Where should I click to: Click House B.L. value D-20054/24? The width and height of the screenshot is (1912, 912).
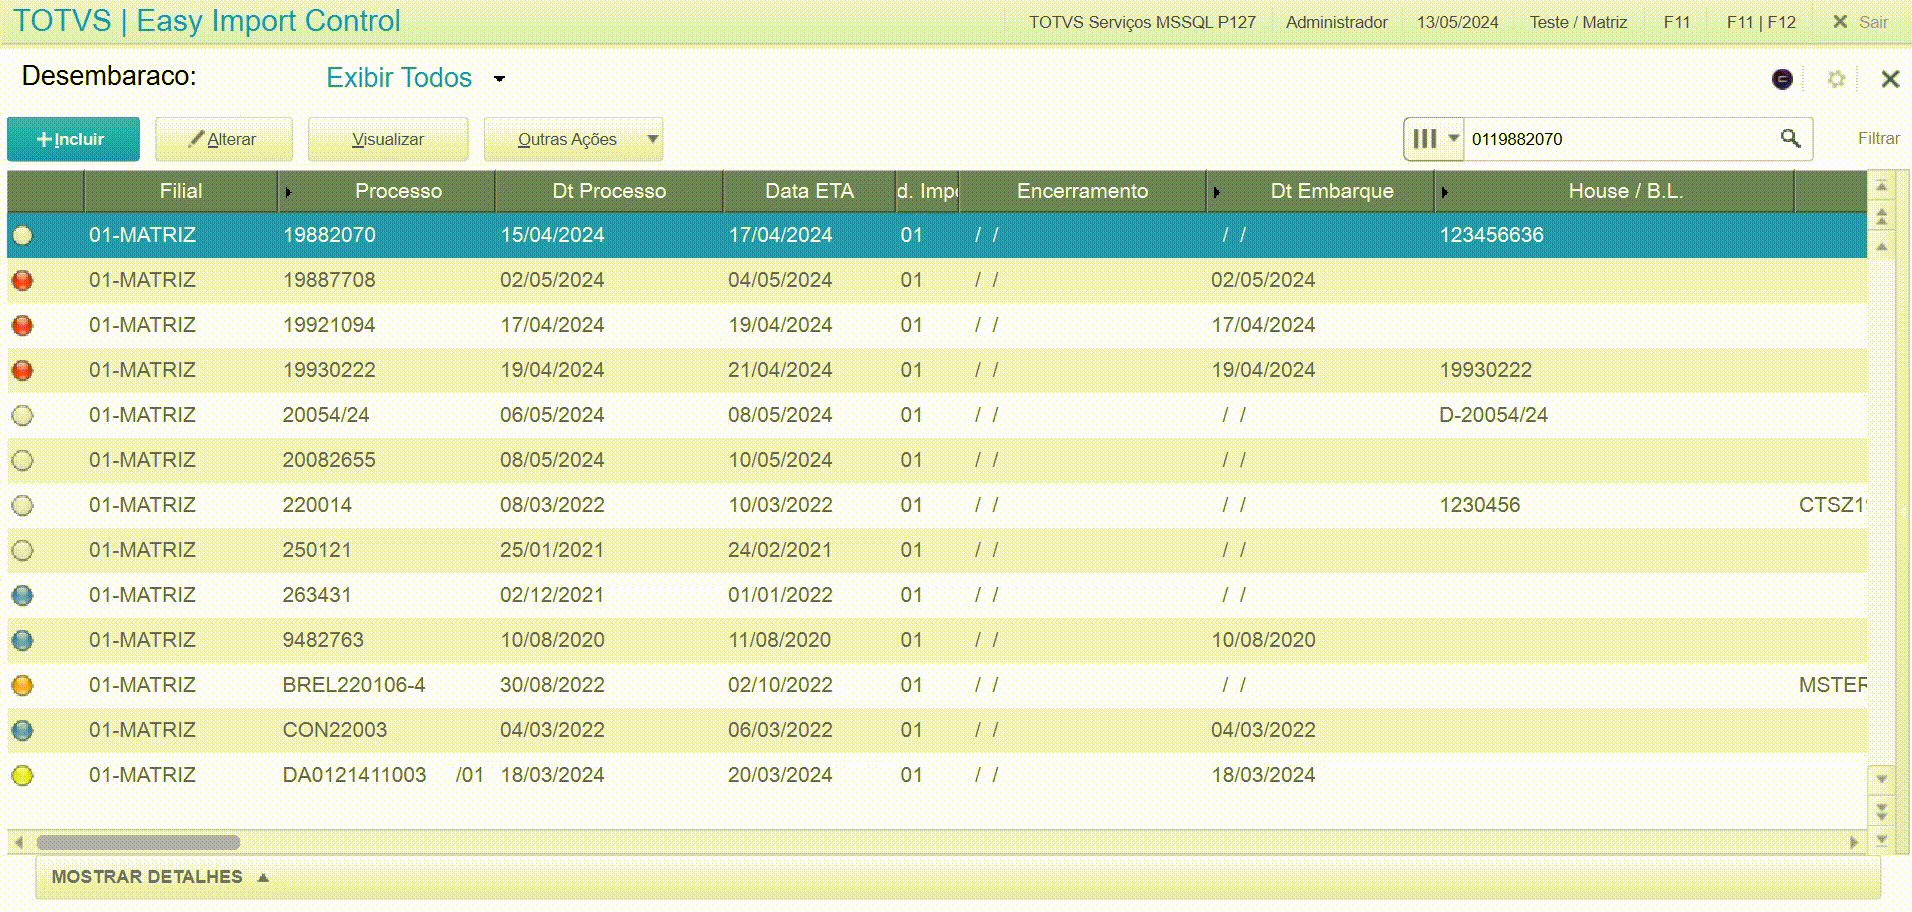[1493, 415]
